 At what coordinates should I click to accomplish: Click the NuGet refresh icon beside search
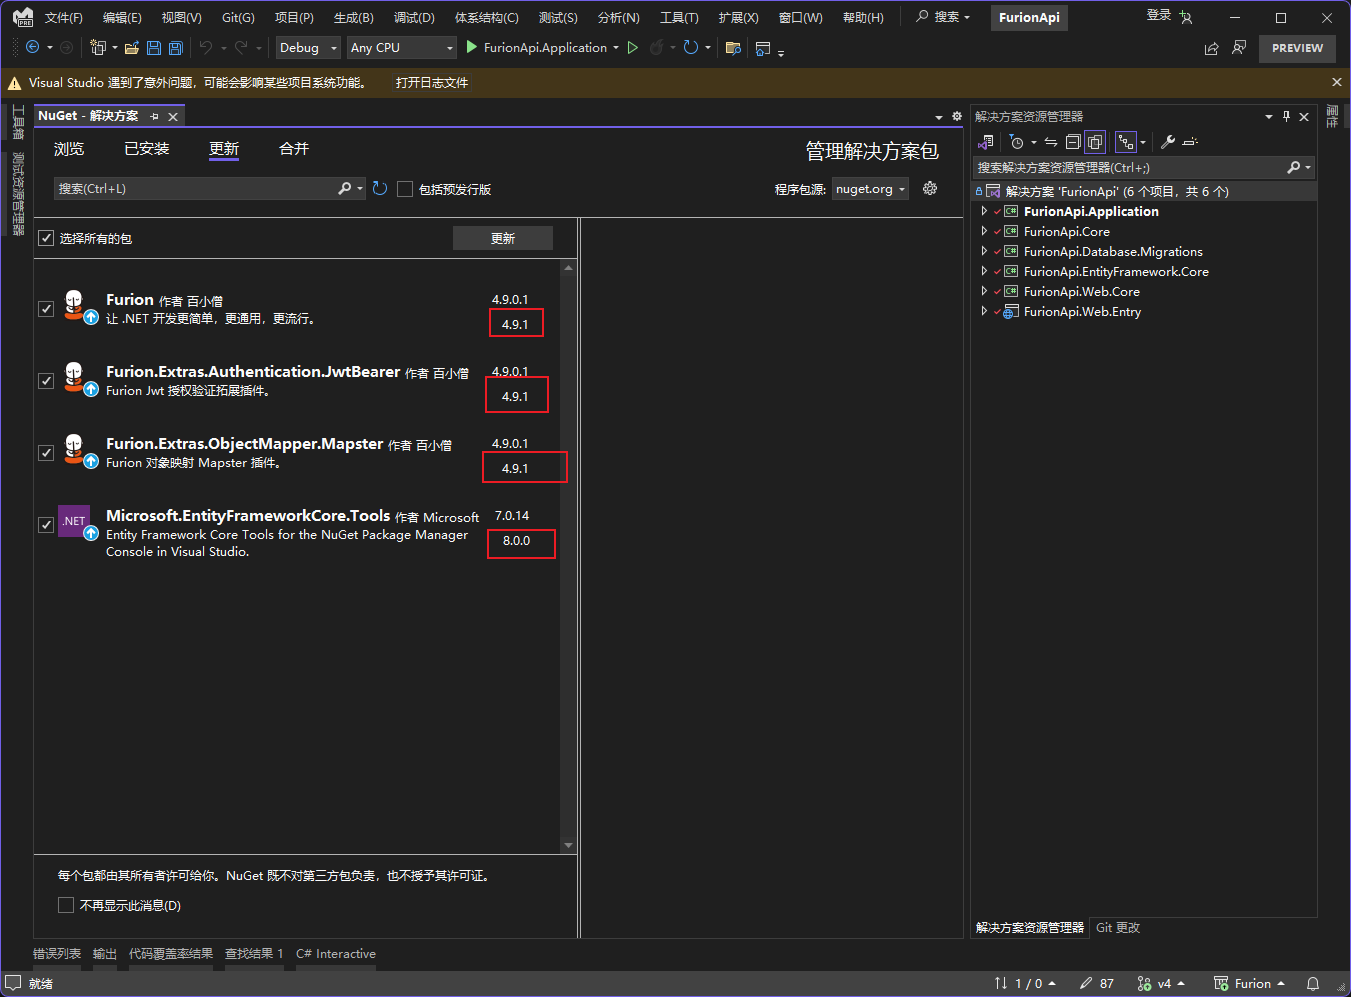coord(380,189)
